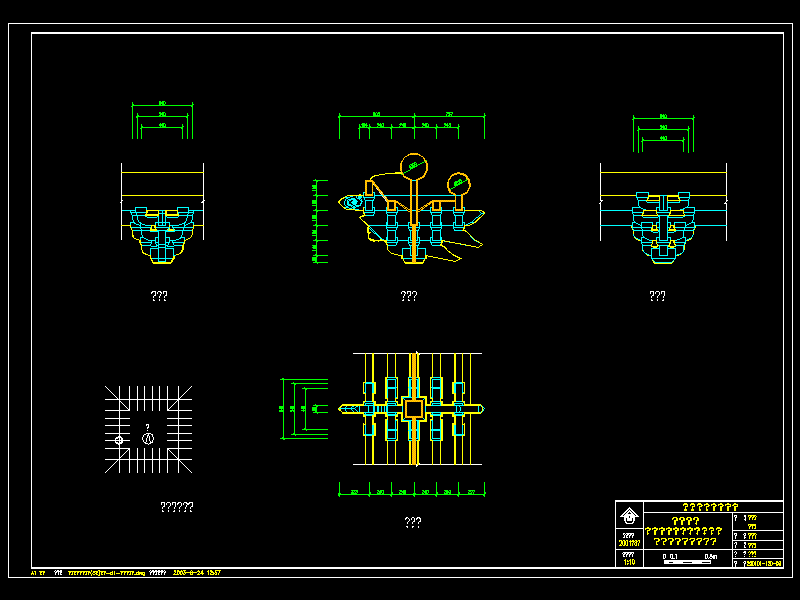The width and height of the screenshot is (800, 600).
Task: Click the house logo in the title block
Action: tap(629, 516)
